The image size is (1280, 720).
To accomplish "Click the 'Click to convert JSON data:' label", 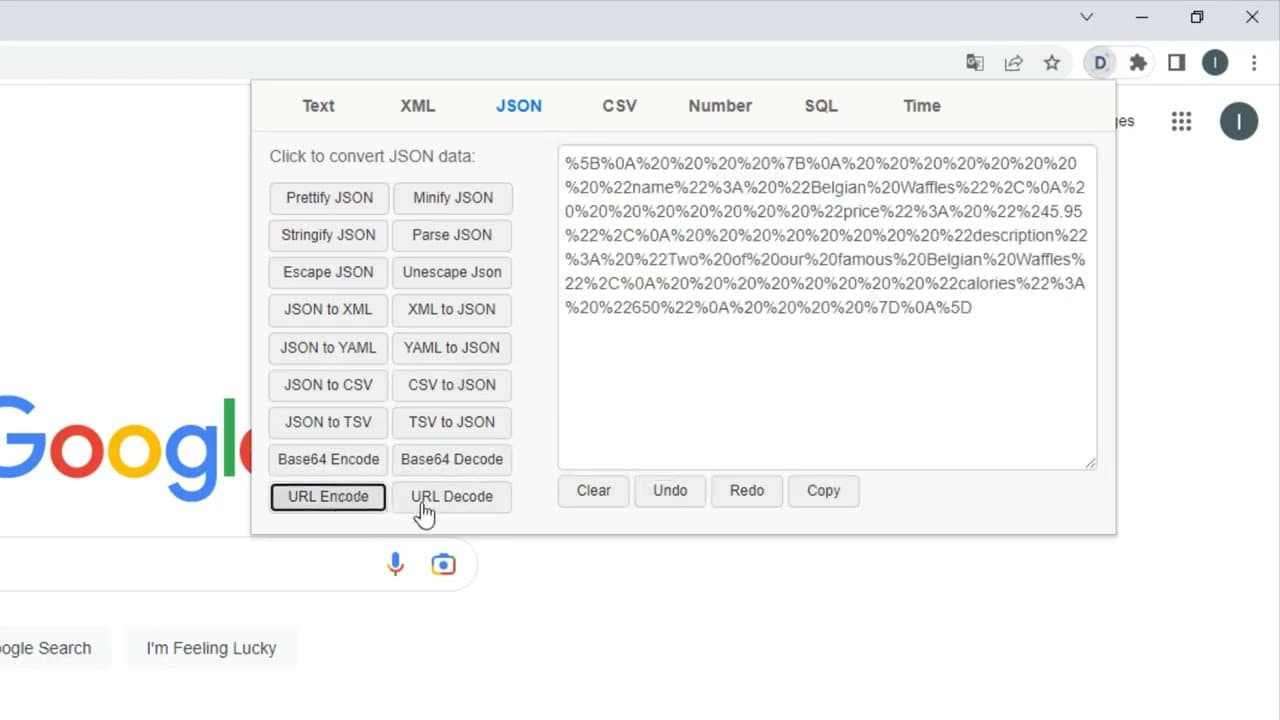I will point(372,157).
